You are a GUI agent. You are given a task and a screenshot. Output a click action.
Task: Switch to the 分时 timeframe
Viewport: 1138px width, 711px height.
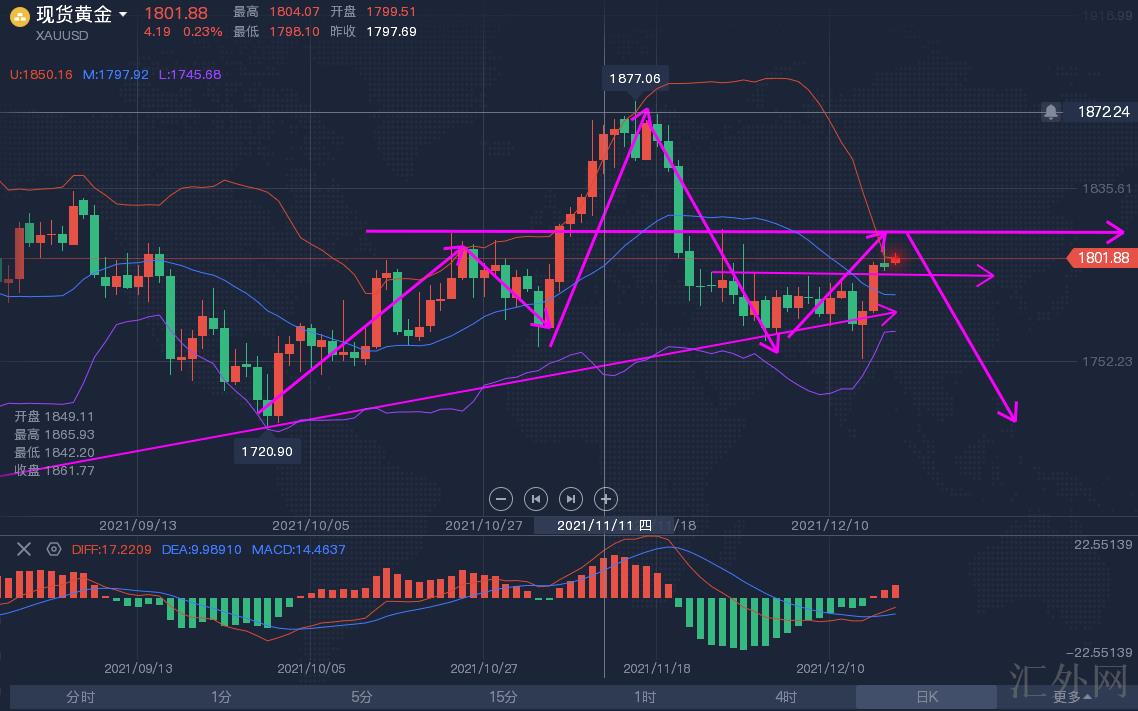(x=80, y=697)
